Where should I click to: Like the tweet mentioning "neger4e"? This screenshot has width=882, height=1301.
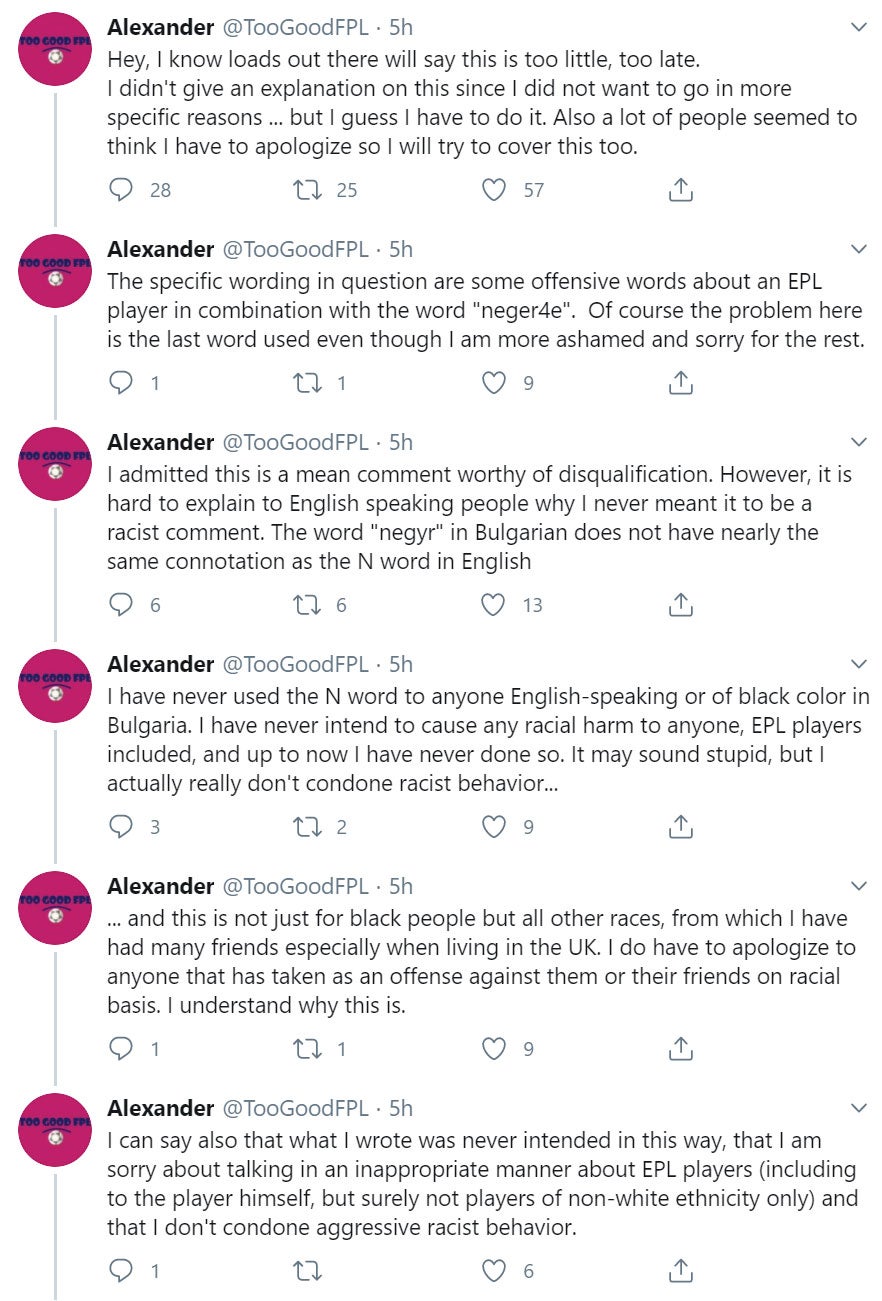click(494, 382)
